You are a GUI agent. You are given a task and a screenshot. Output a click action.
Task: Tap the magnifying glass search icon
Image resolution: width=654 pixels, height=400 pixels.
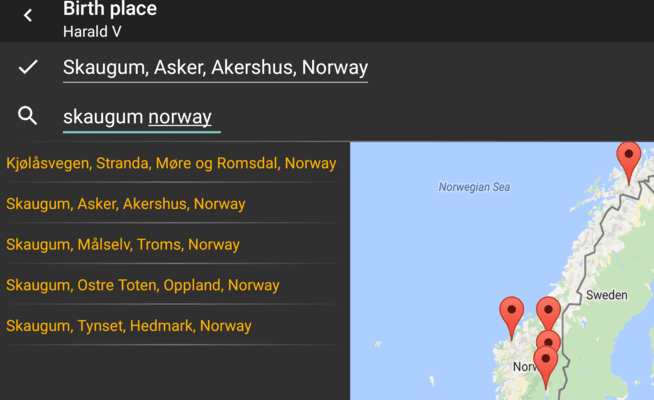click(x=28, y=116)
